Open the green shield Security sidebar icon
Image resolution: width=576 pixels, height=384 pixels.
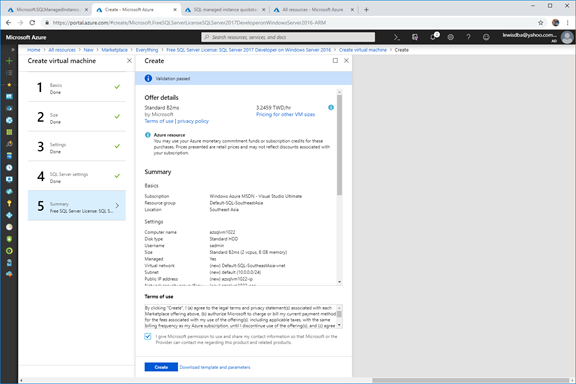(x=9, y=239)
